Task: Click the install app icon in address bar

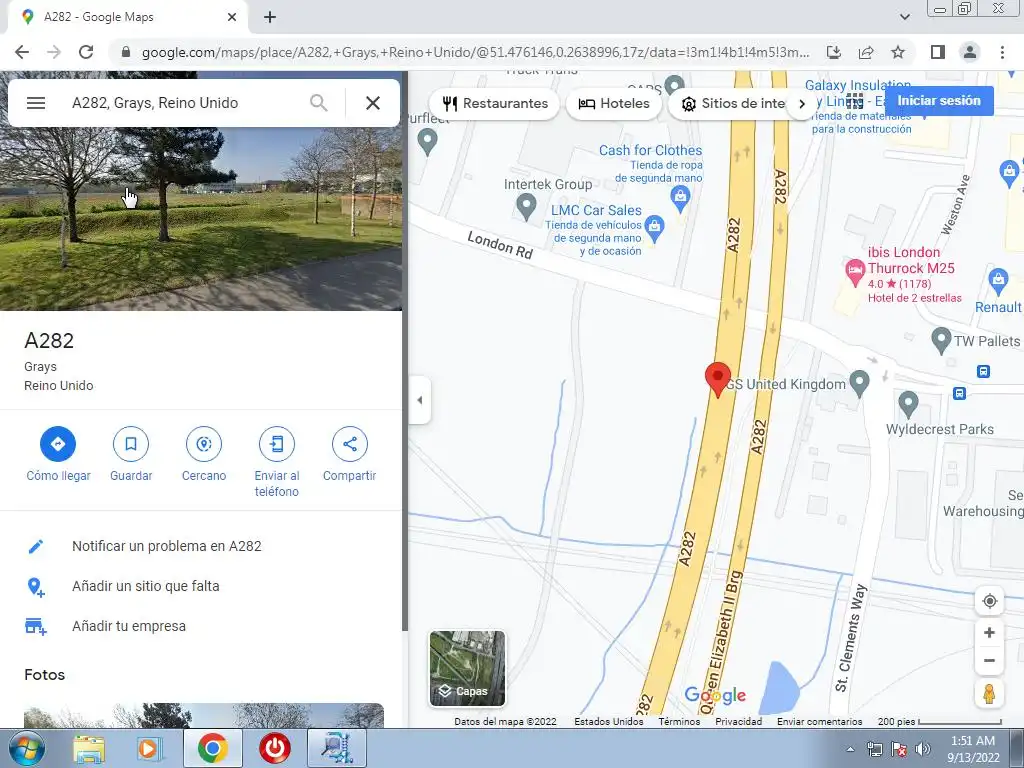Action: [x=833, y=52]
